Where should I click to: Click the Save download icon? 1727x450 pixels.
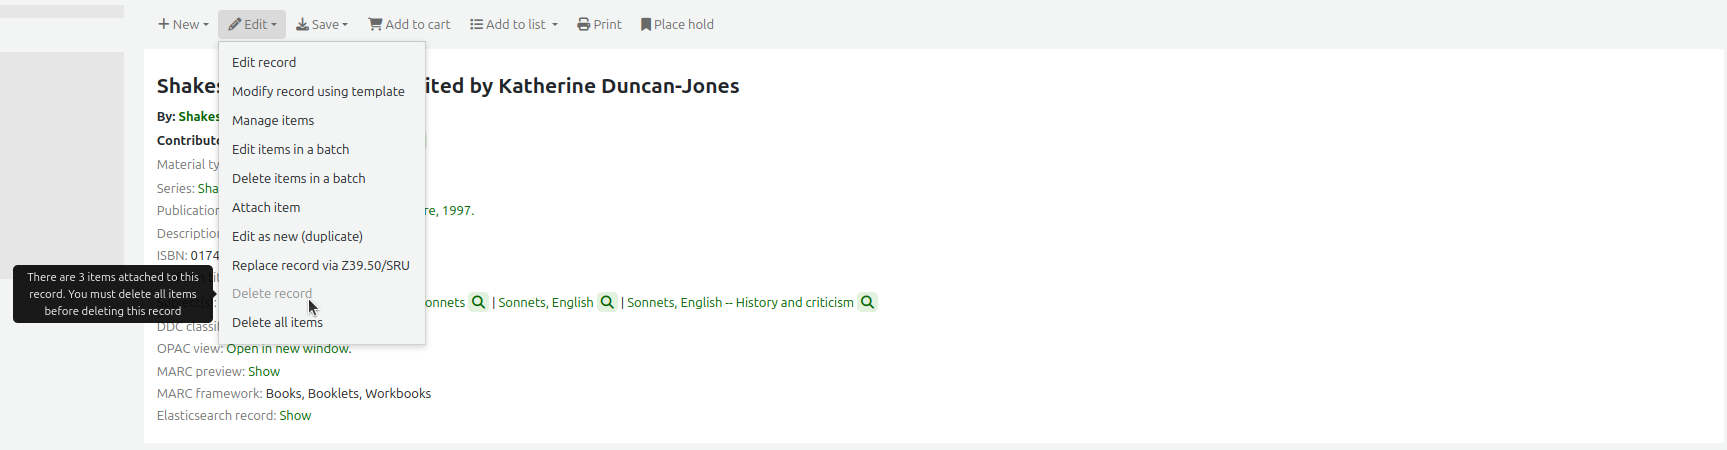click(302, 24)
